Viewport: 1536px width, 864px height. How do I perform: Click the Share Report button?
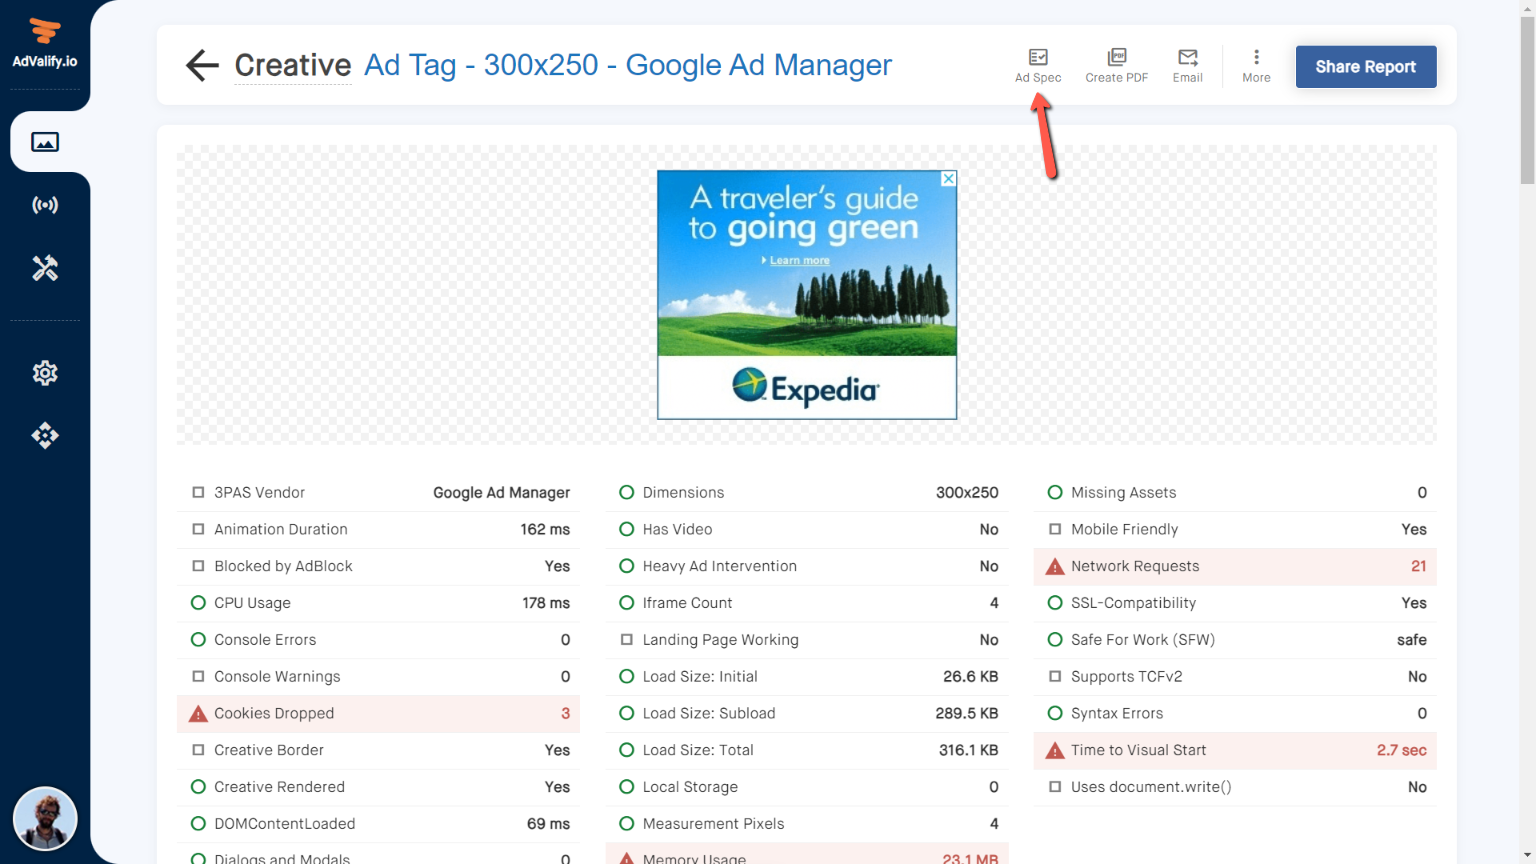point(1366,67)
